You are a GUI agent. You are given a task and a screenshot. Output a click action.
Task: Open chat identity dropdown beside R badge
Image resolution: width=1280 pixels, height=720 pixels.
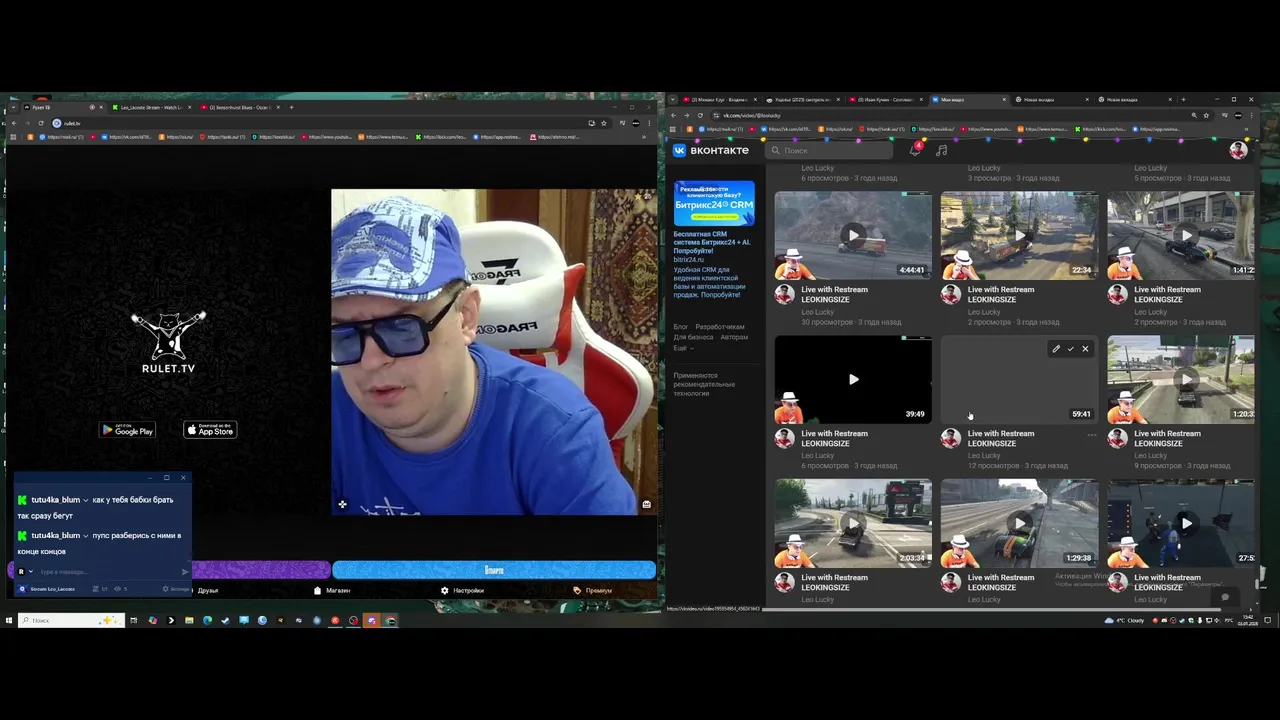coord(31,572)
